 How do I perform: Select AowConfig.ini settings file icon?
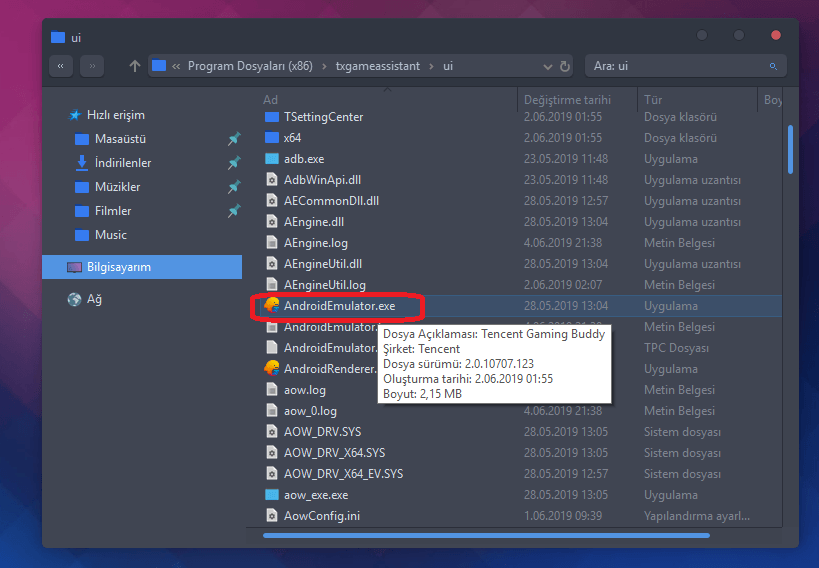[272, 516]
